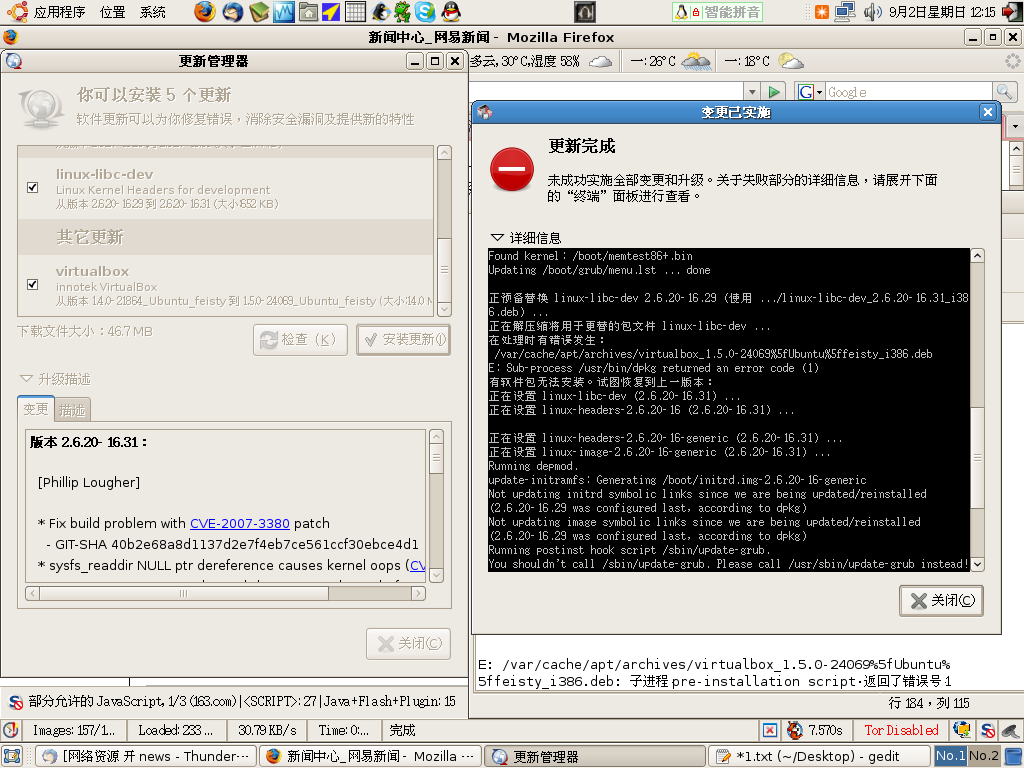Click the 下载文件大小：46.7 MB label
The width and height of the screenshot is (1024, 768).
point(85,332)
